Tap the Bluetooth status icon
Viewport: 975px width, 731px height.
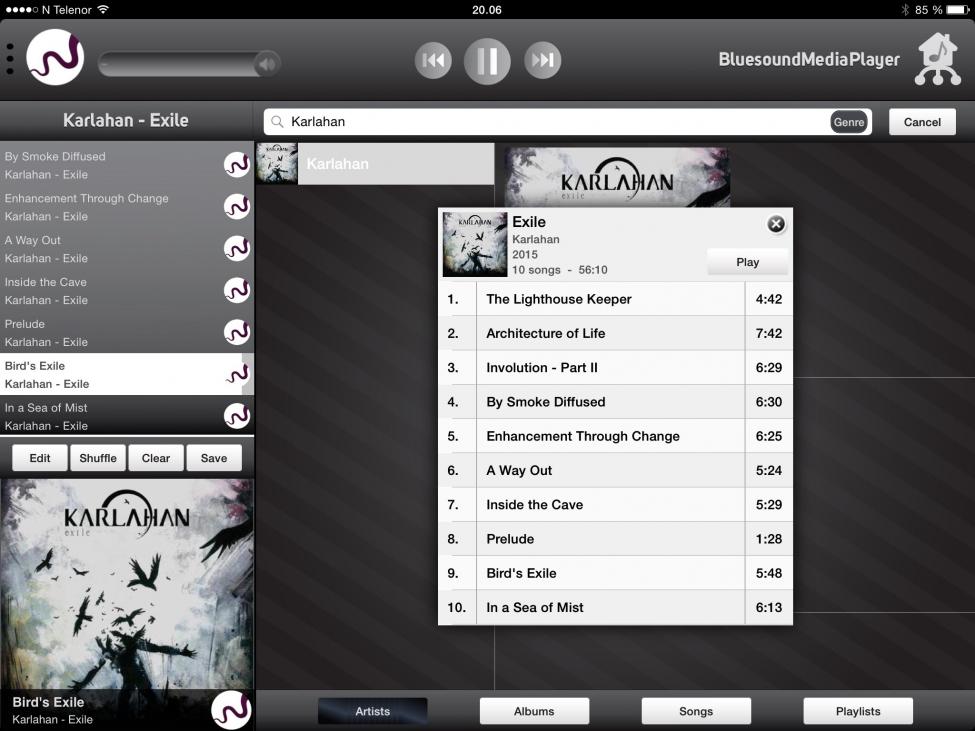(905, 10)
